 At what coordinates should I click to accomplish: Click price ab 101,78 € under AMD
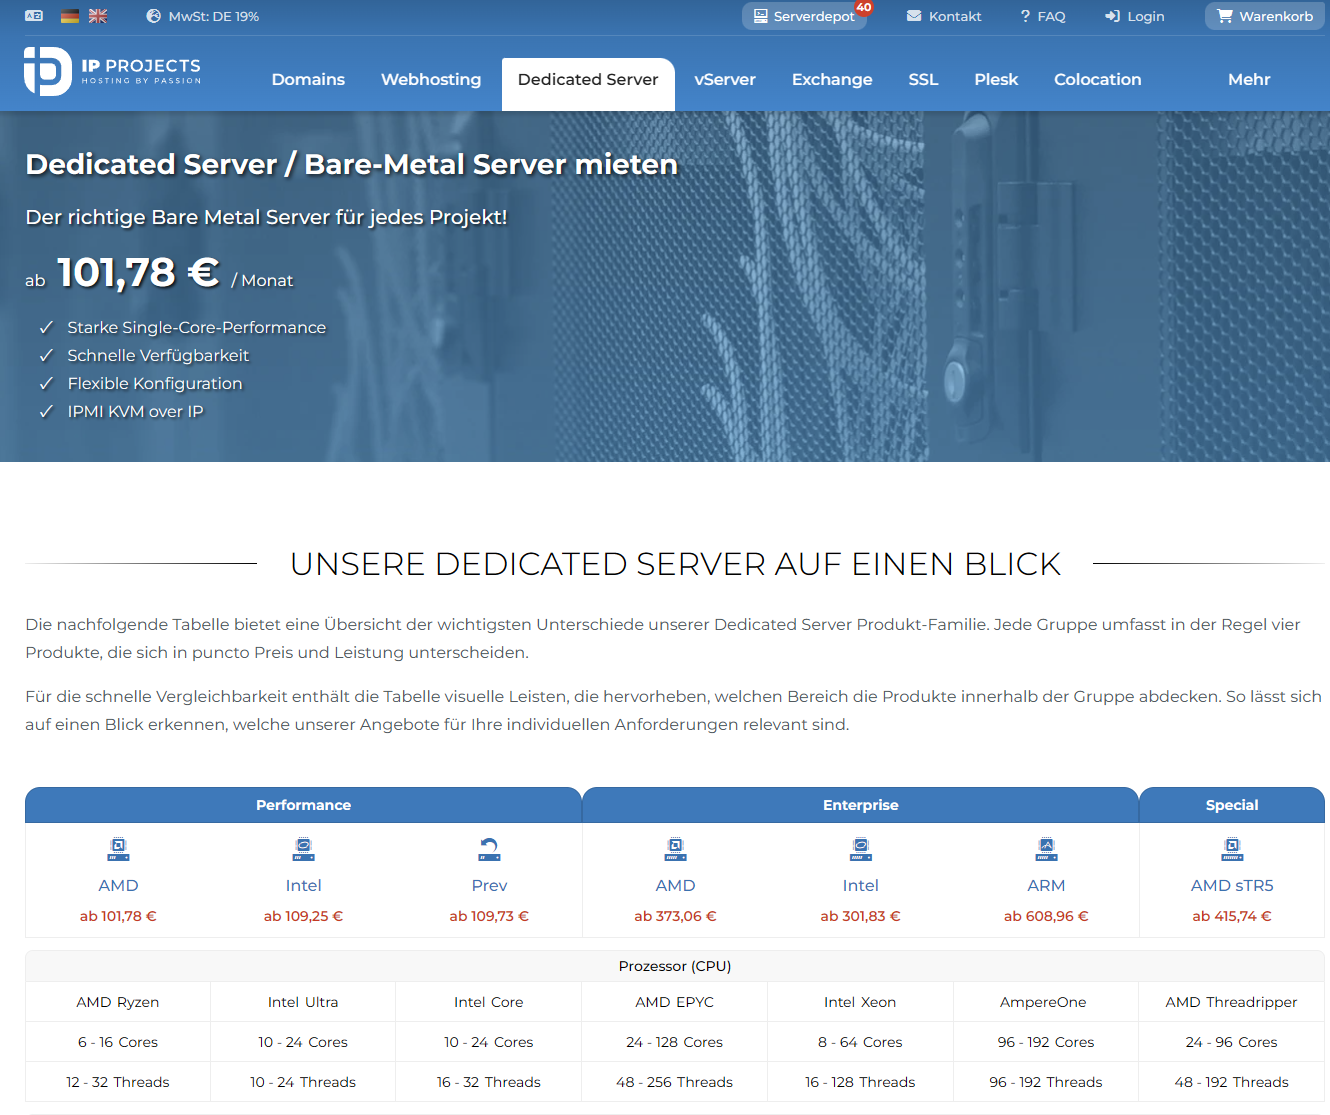(x=118, y=916)
